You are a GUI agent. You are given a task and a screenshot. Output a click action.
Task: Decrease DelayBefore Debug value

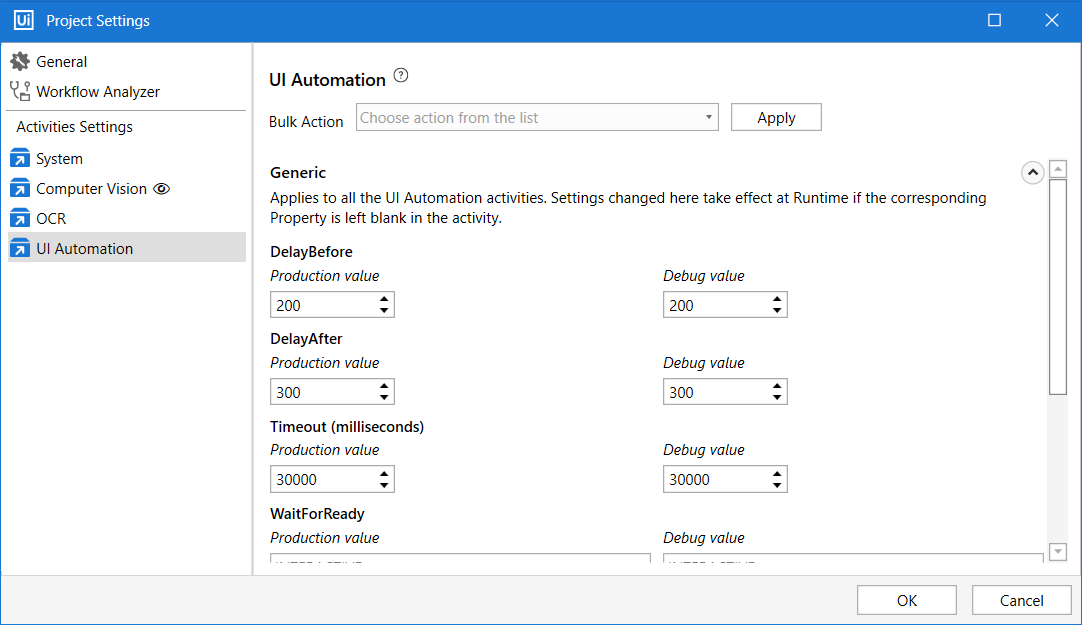click(777, 310)
